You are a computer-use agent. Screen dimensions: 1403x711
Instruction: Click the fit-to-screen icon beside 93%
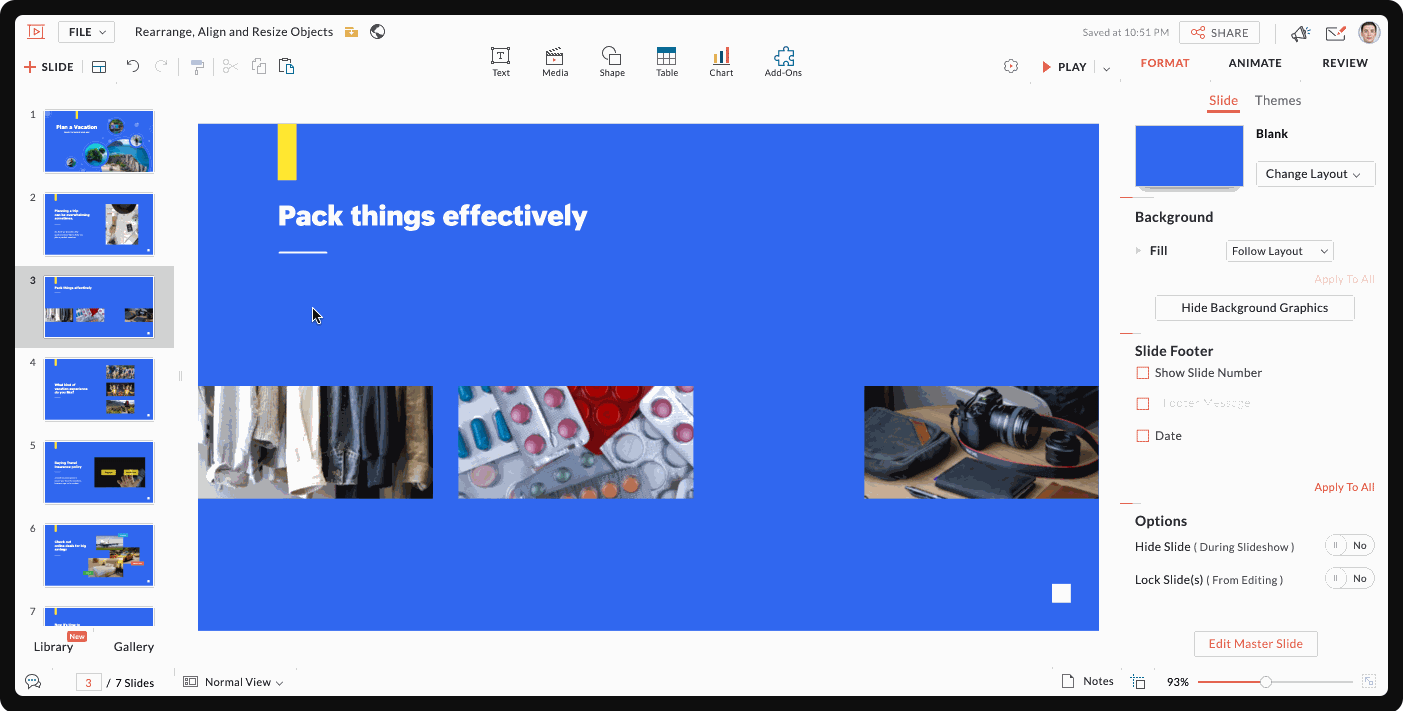tap(1138, 682)
